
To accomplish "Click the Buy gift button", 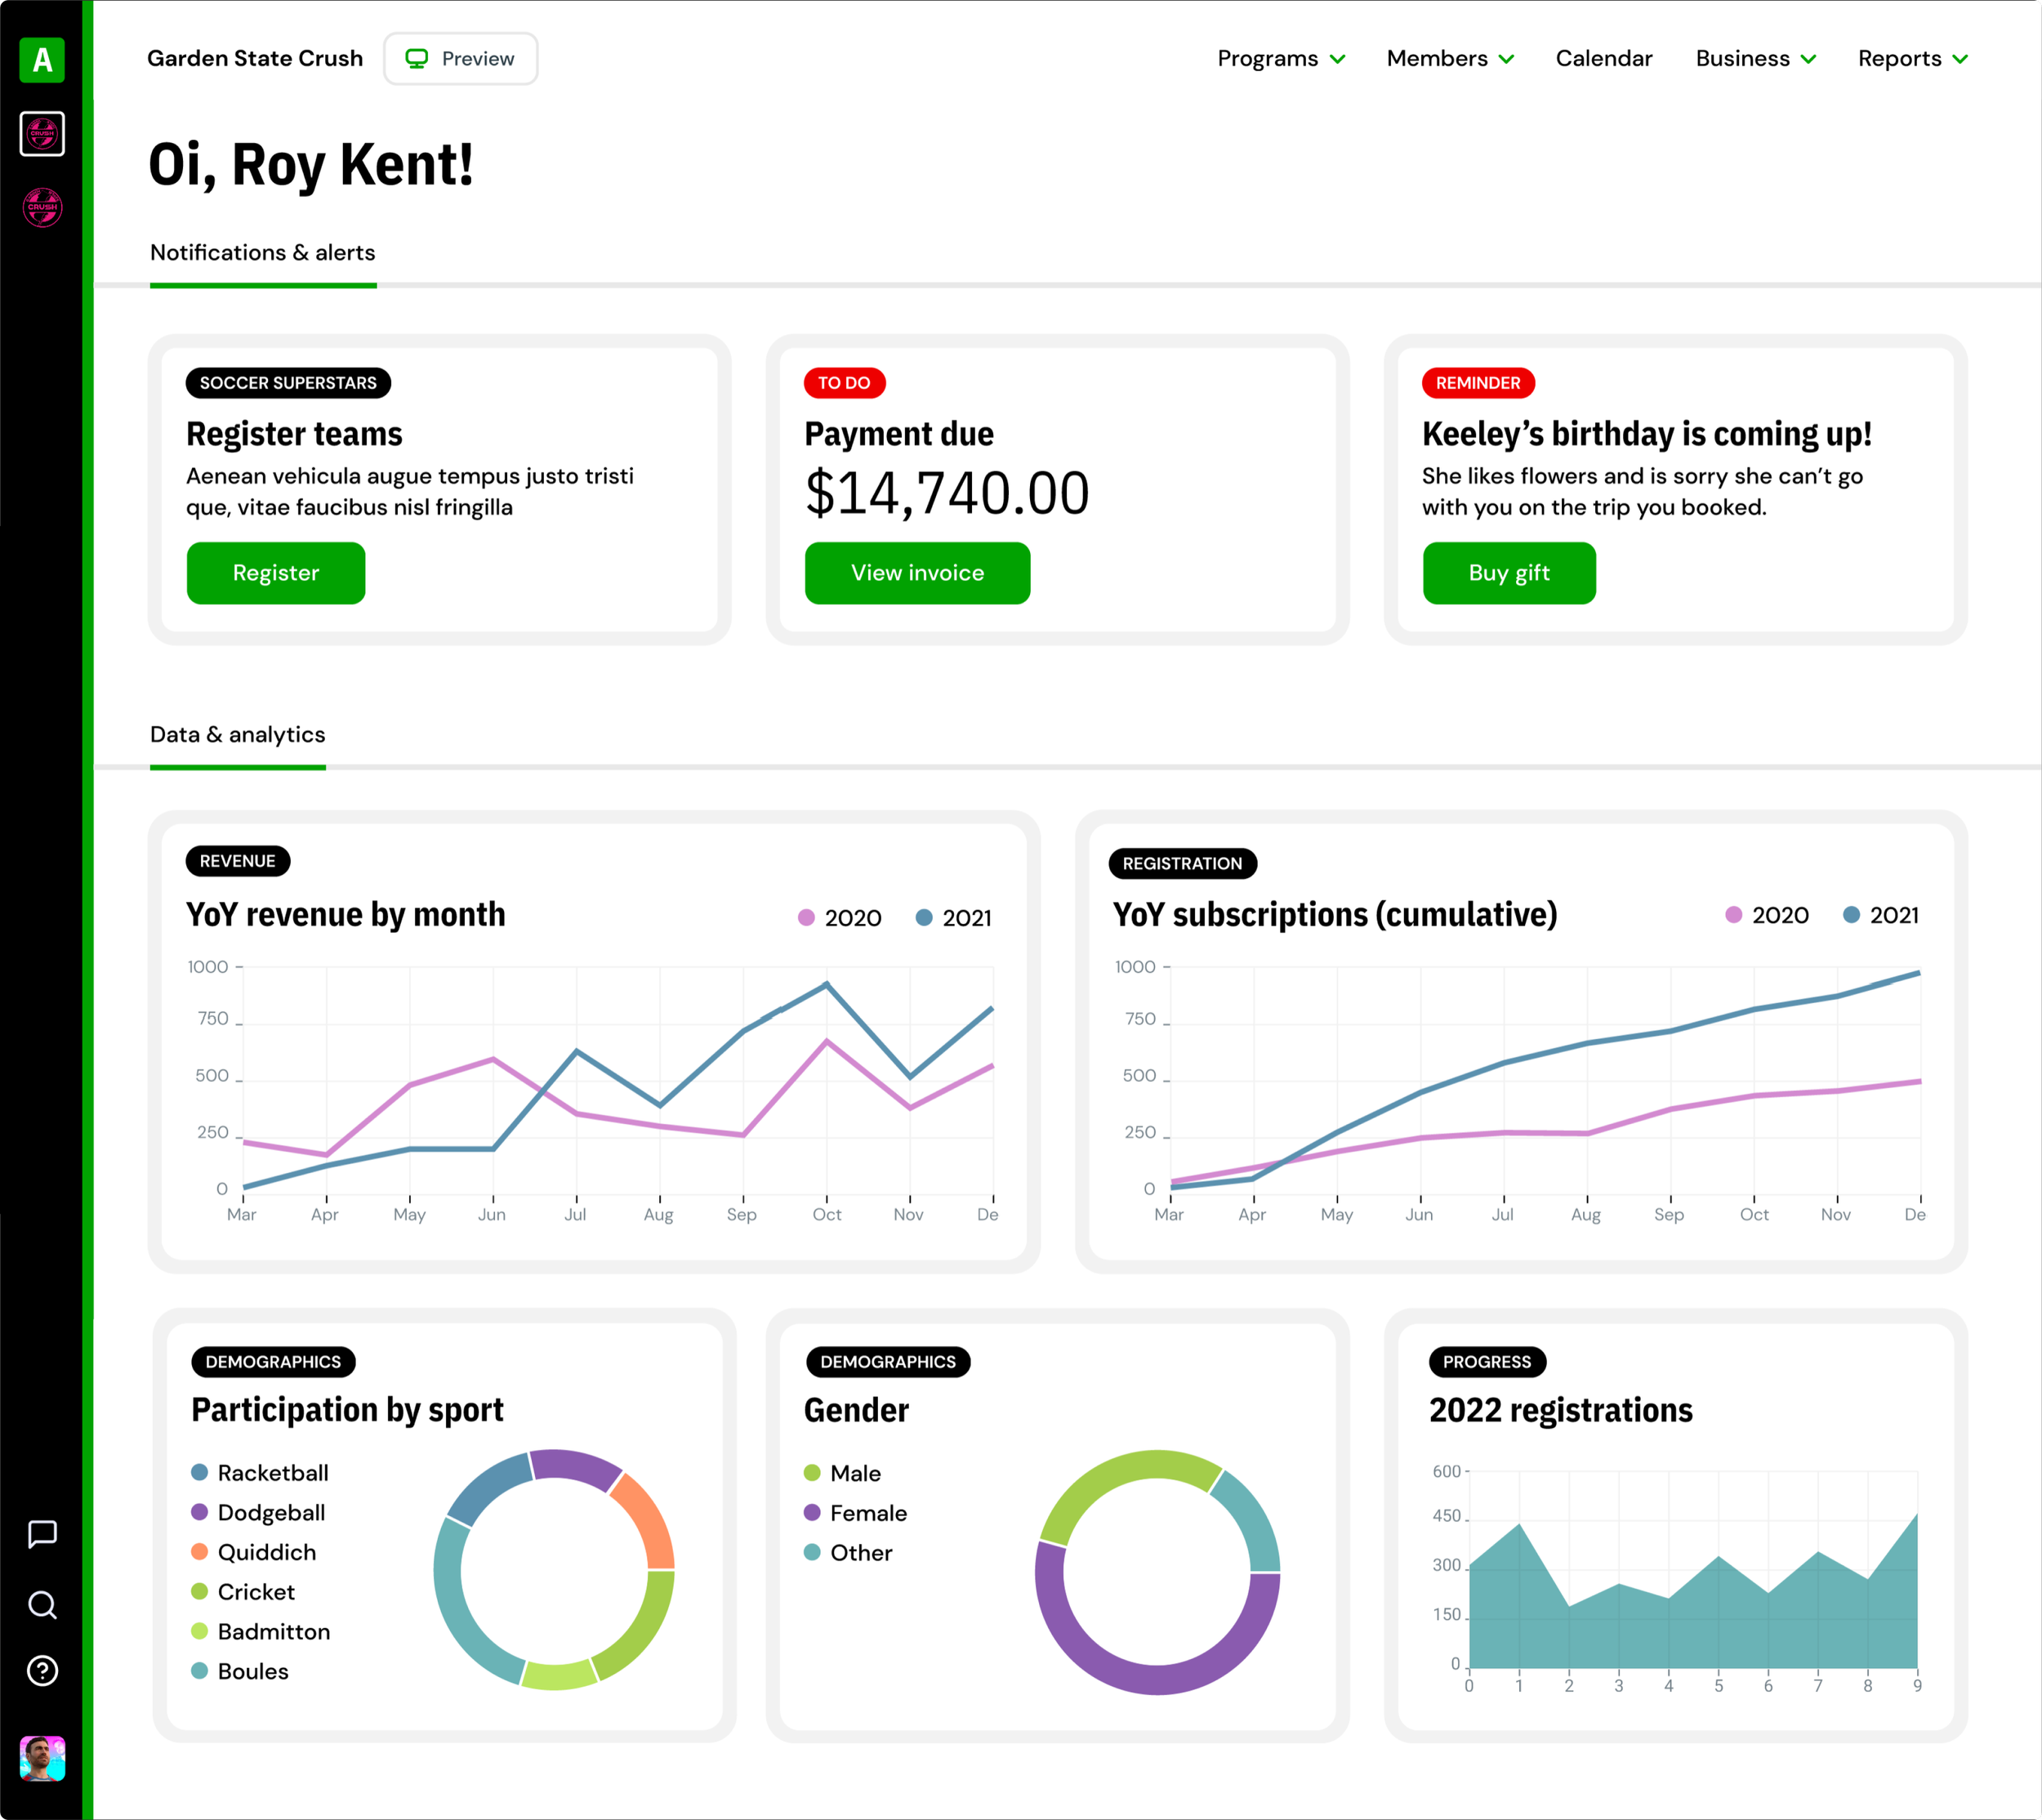I will [x=1508, y=573].
